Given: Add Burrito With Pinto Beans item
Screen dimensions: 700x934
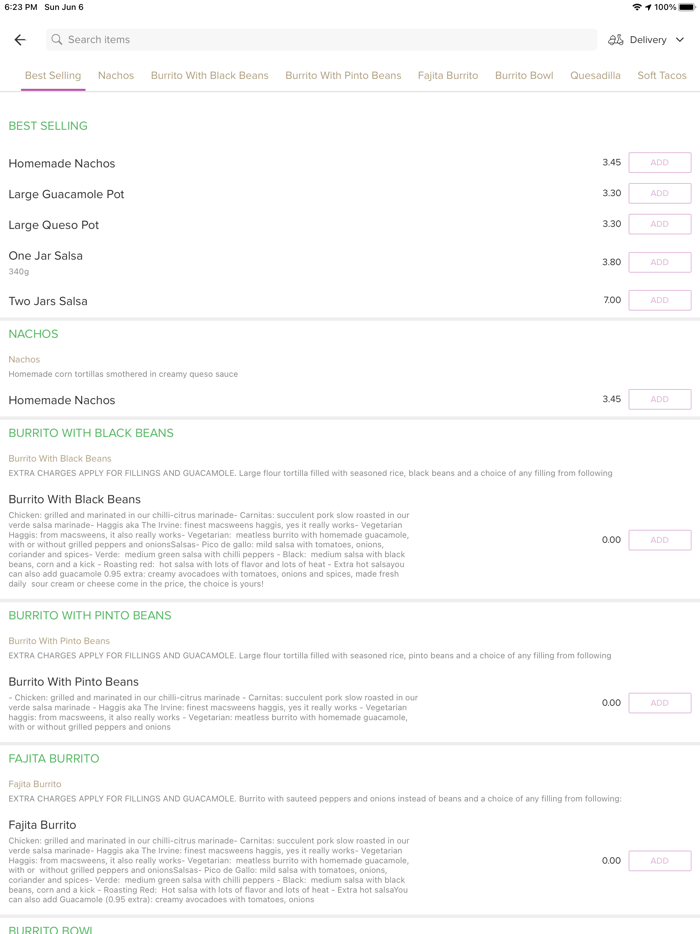Looking at the screenshot, I should (x=659, y=704).
